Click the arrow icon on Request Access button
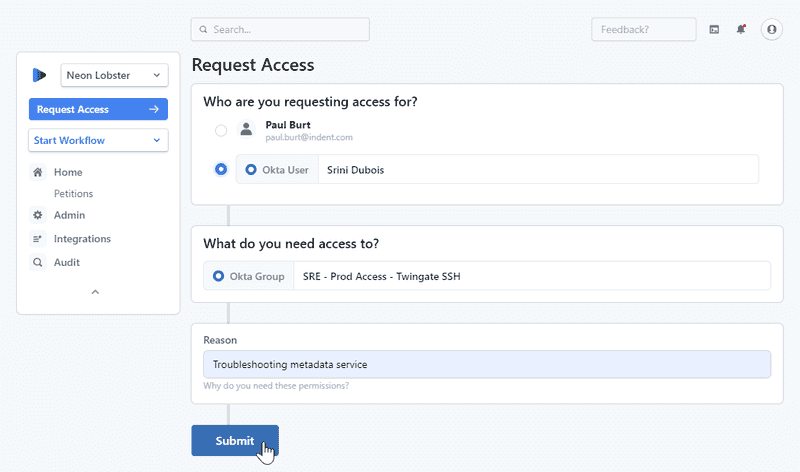This screenshot has height=472, width=800. (x=154, y=109)
